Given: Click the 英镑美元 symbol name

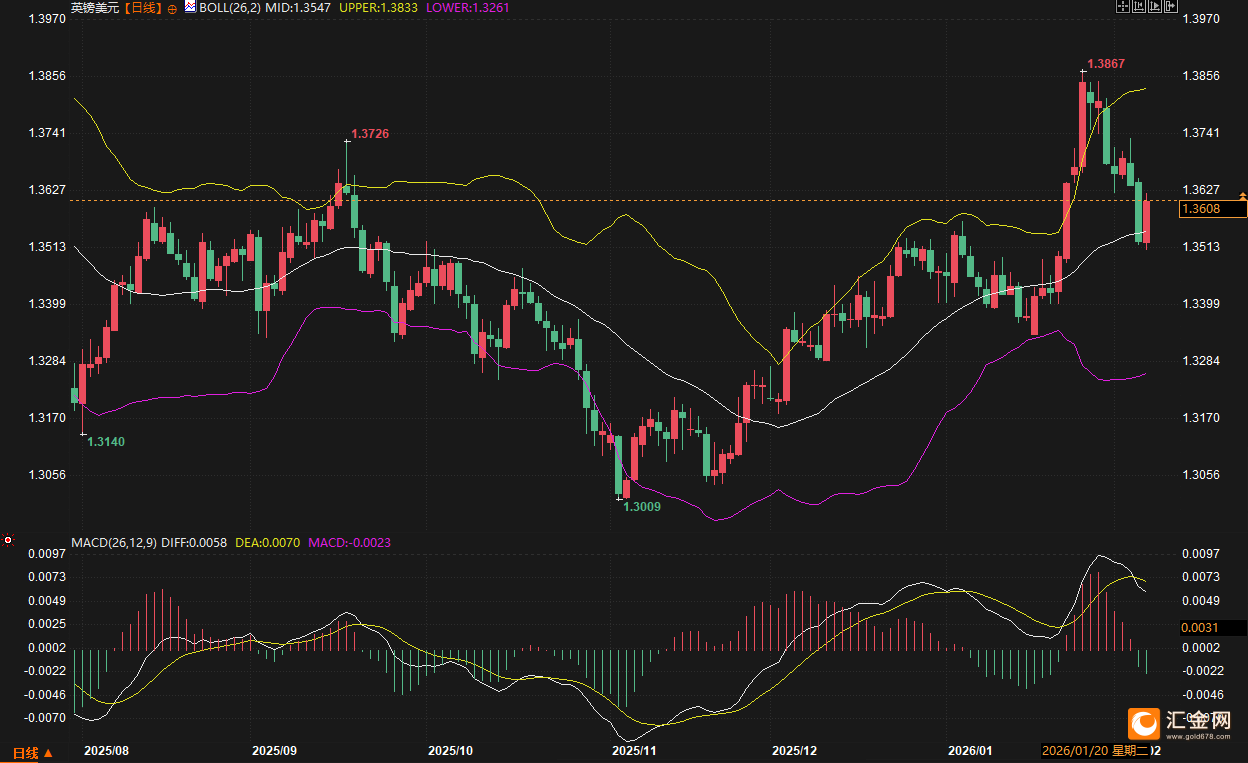Looking at the screenshot, I should pos(94,8).
